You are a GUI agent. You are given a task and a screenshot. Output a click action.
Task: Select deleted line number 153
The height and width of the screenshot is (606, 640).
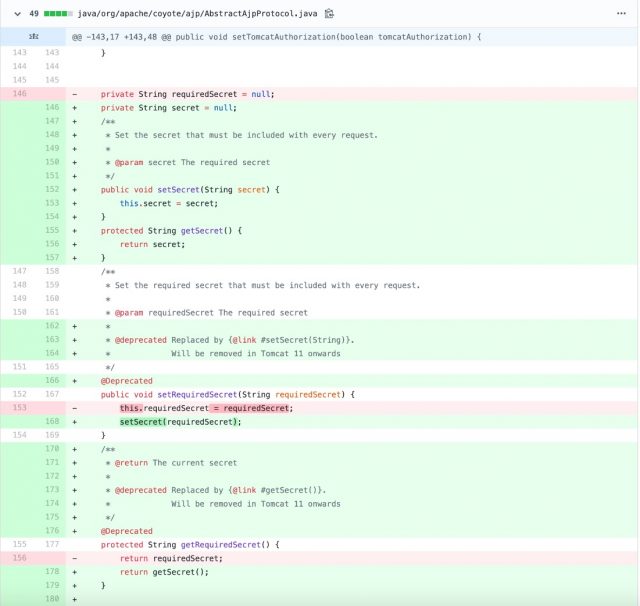tap(19, 408)
